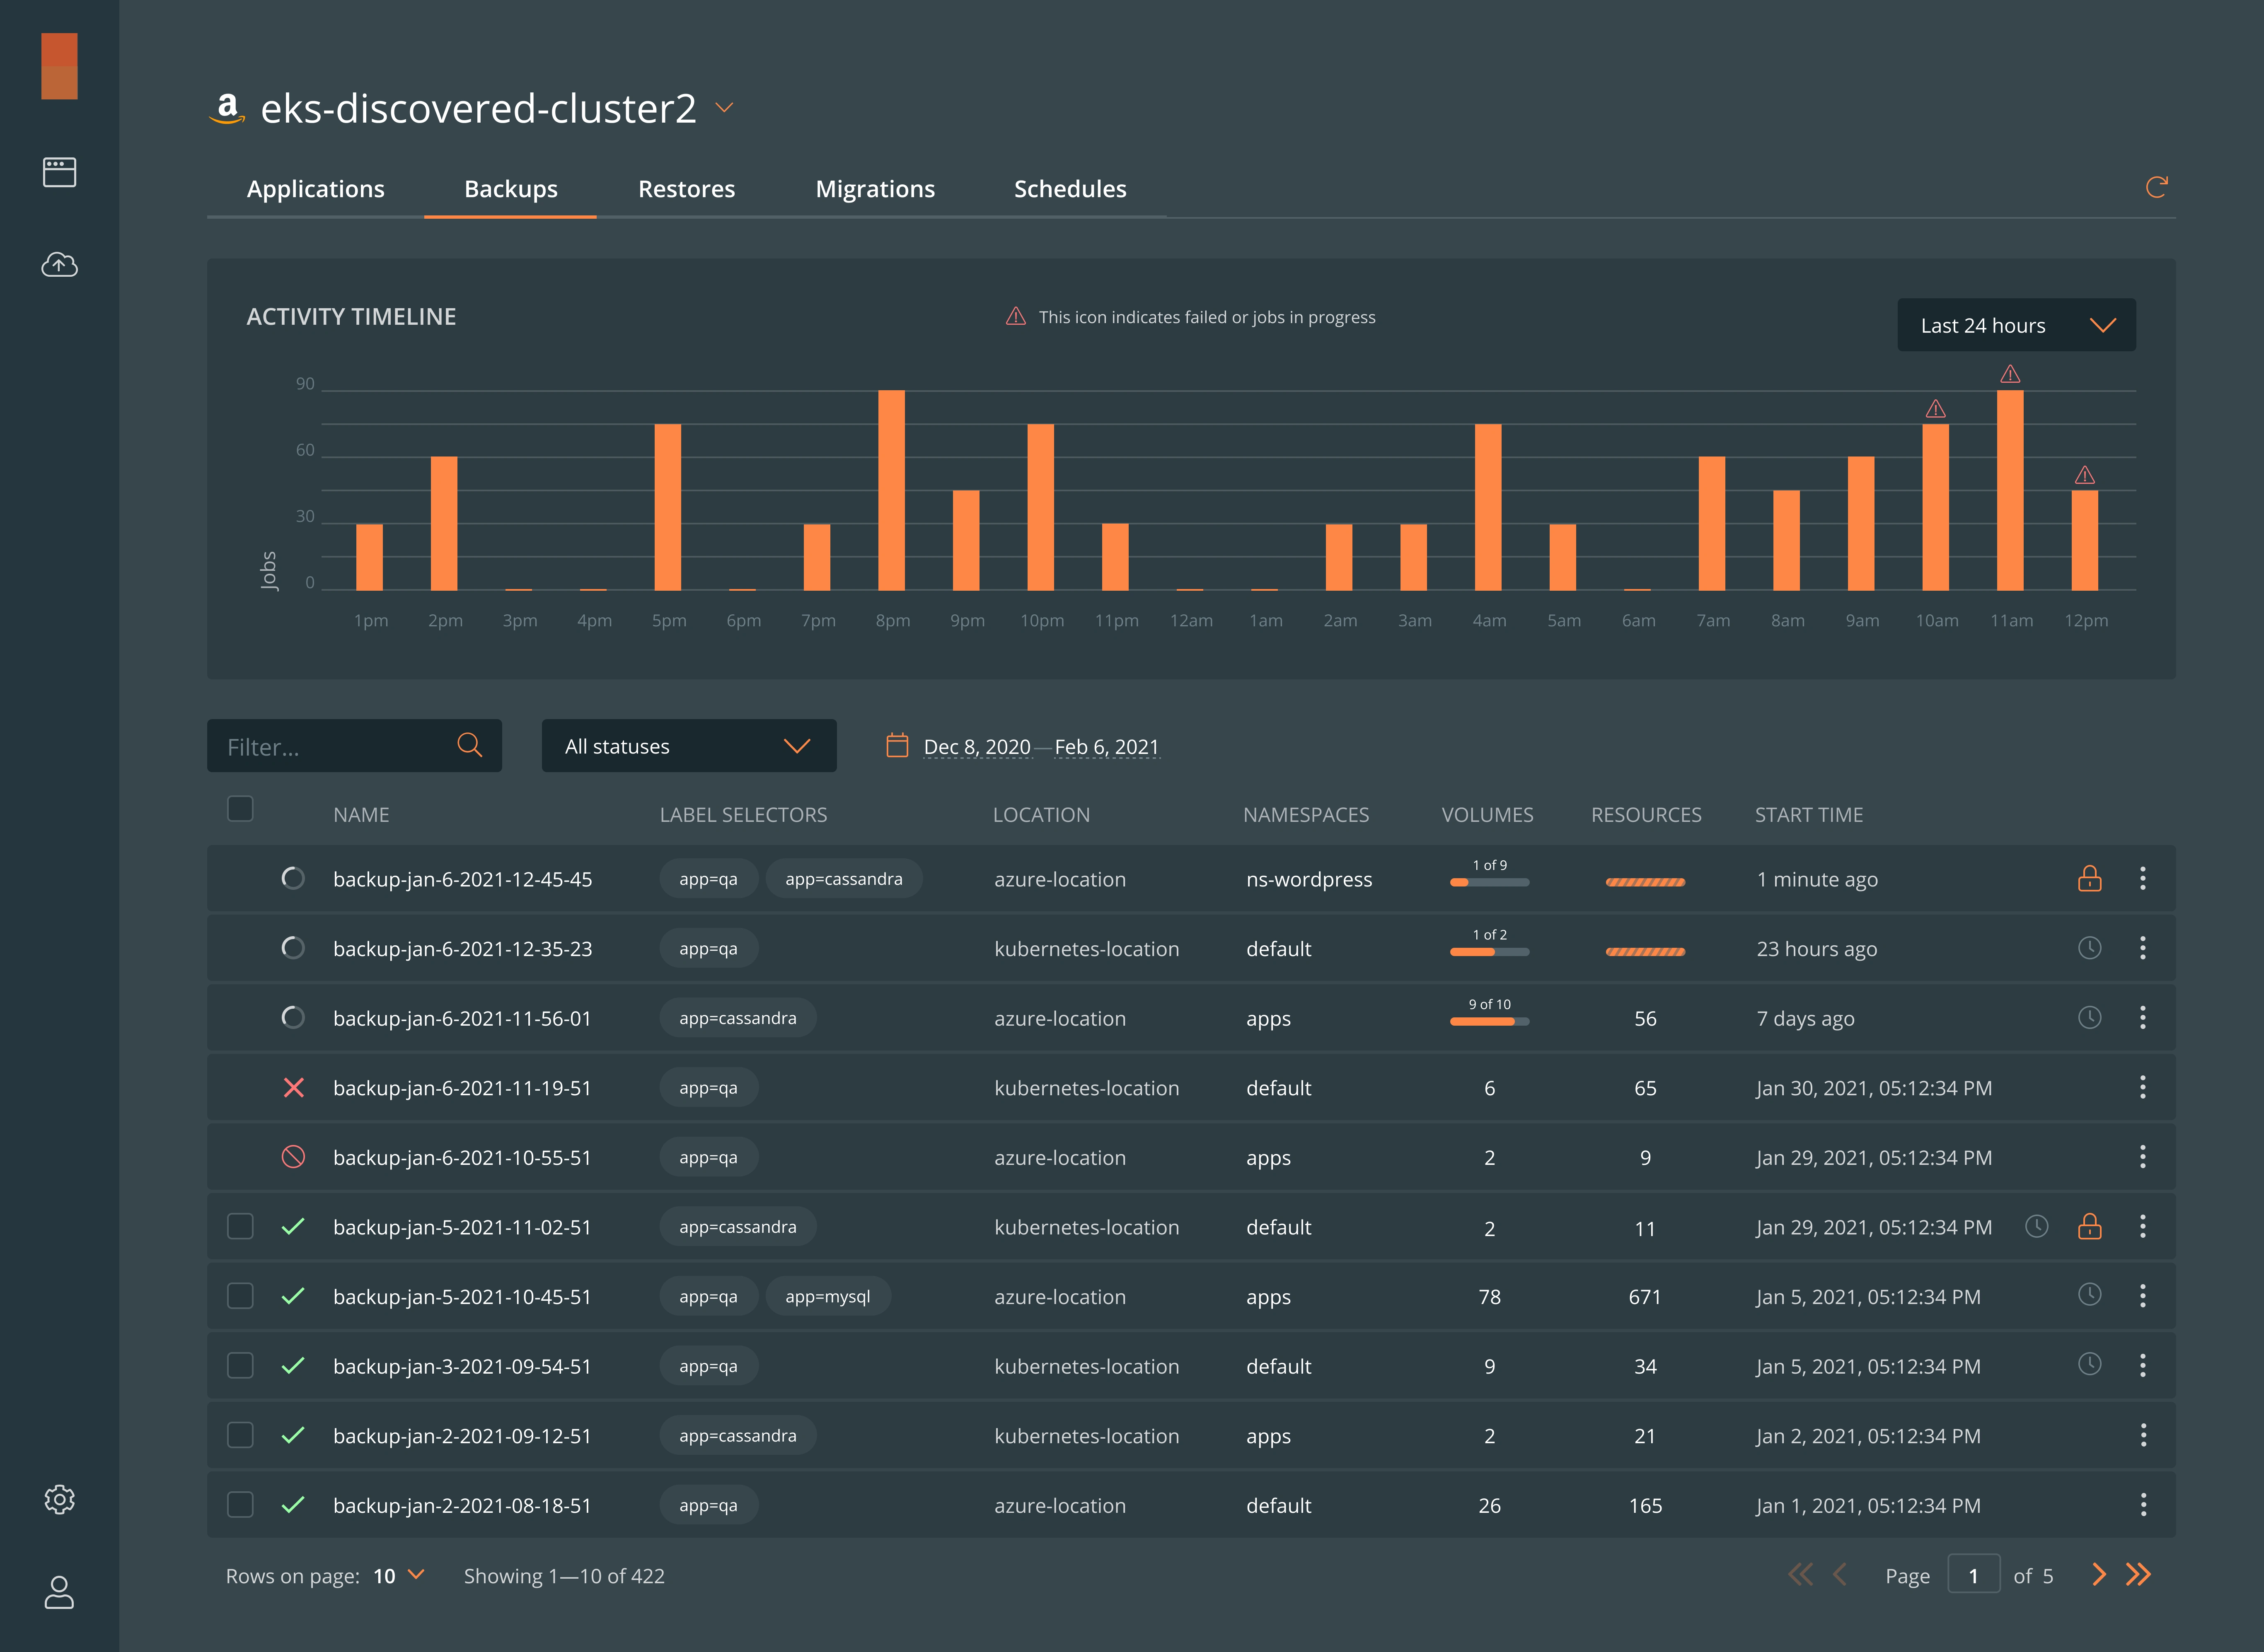Click the orange logo in sidebar
2264x1652 pixels.
click(59, 66)
